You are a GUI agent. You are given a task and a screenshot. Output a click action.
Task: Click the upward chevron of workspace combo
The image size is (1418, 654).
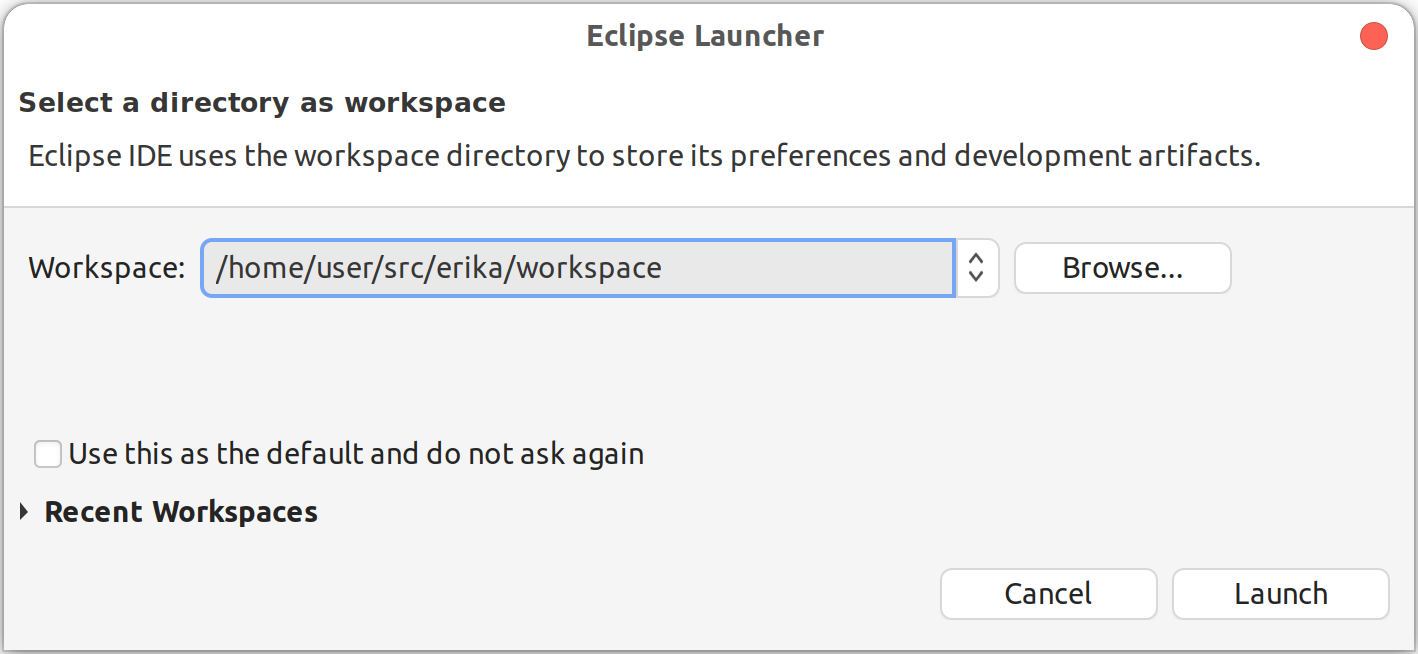977,257
